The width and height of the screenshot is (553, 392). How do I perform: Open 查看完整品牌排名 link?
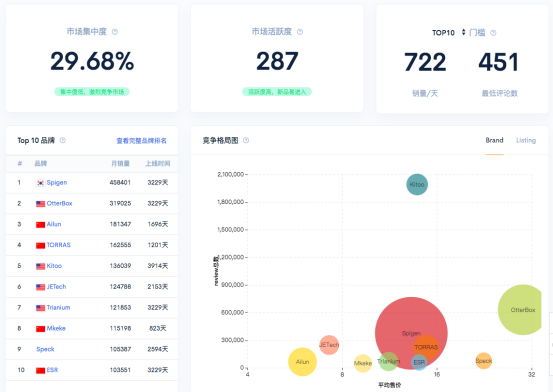[141, 141]
